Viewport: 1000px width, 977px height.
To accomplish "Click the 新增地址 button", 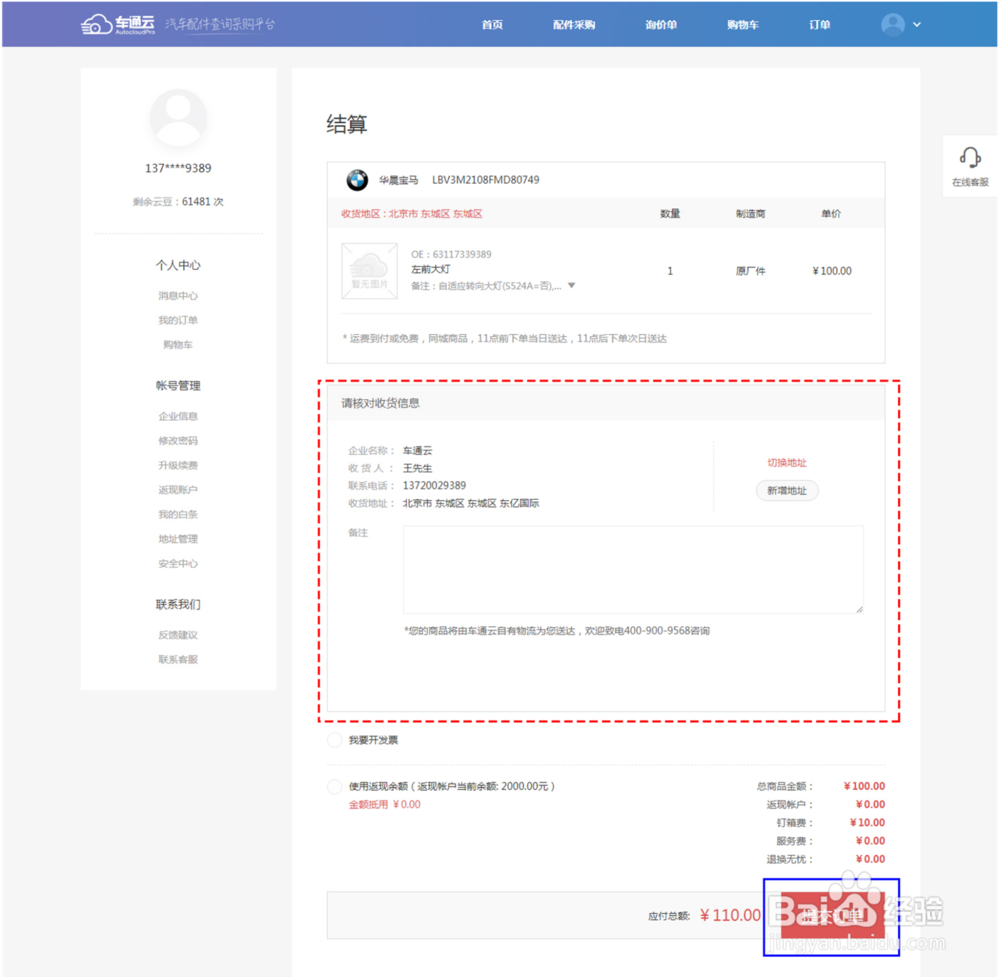I will [x=786, y=490].
